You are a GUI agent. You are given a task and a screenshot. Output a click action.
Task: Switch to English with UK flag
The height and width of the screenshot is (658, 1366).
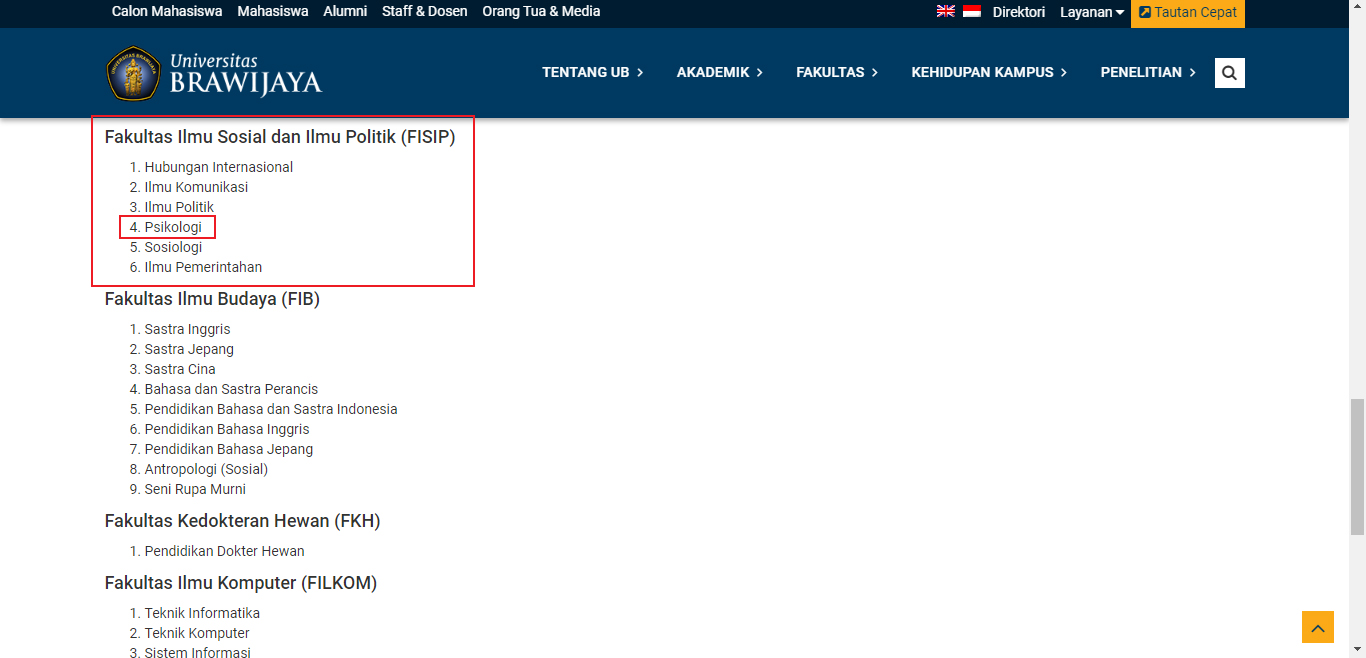(x=946, y=12)
